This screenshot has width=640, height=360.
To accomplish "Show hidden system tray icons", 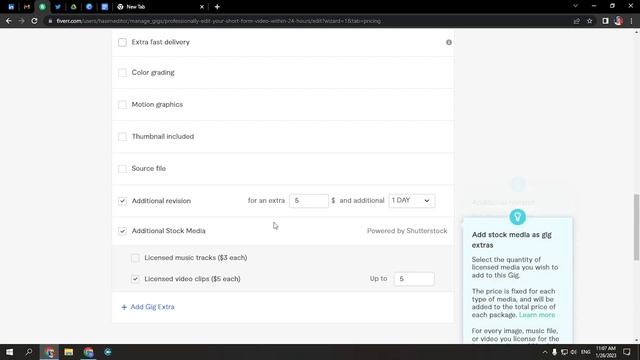I will click(544, 352).
